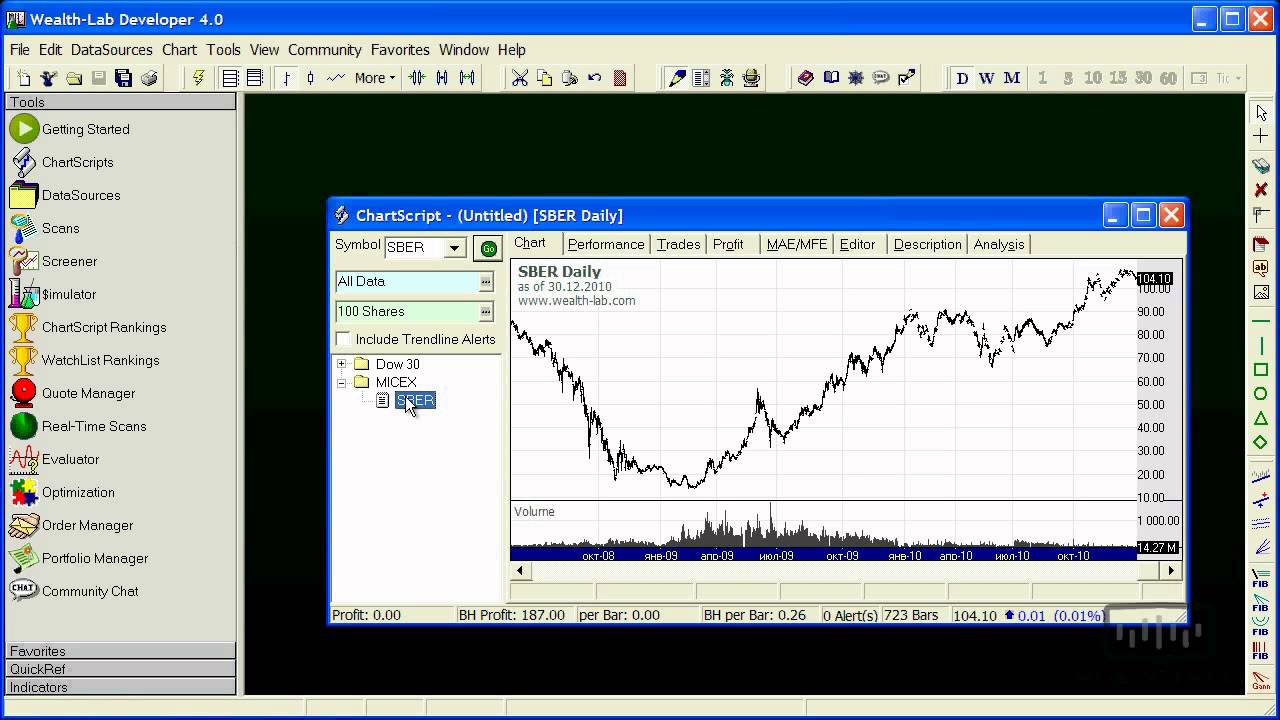Click chart scrollbar right arrow
Image resolution: width=1280 pixels, height=720 pixels.
click(x=1171, y=570)
